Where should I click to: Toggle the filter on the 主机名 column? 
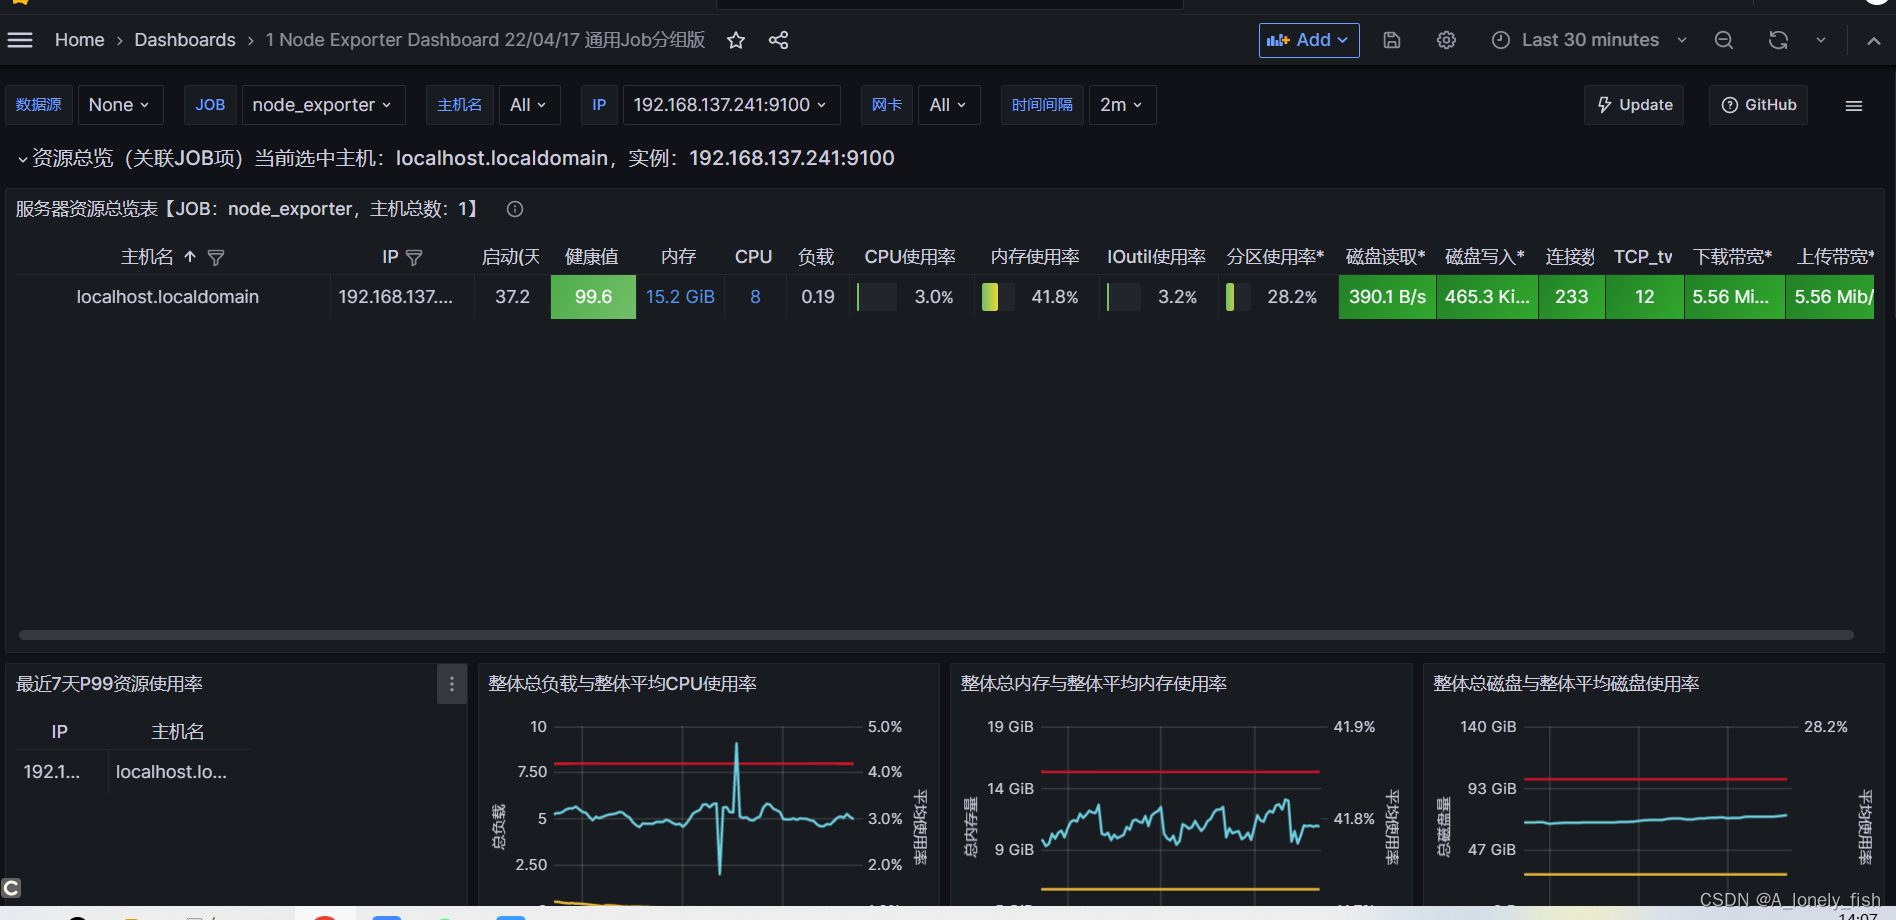pos(216,257)
